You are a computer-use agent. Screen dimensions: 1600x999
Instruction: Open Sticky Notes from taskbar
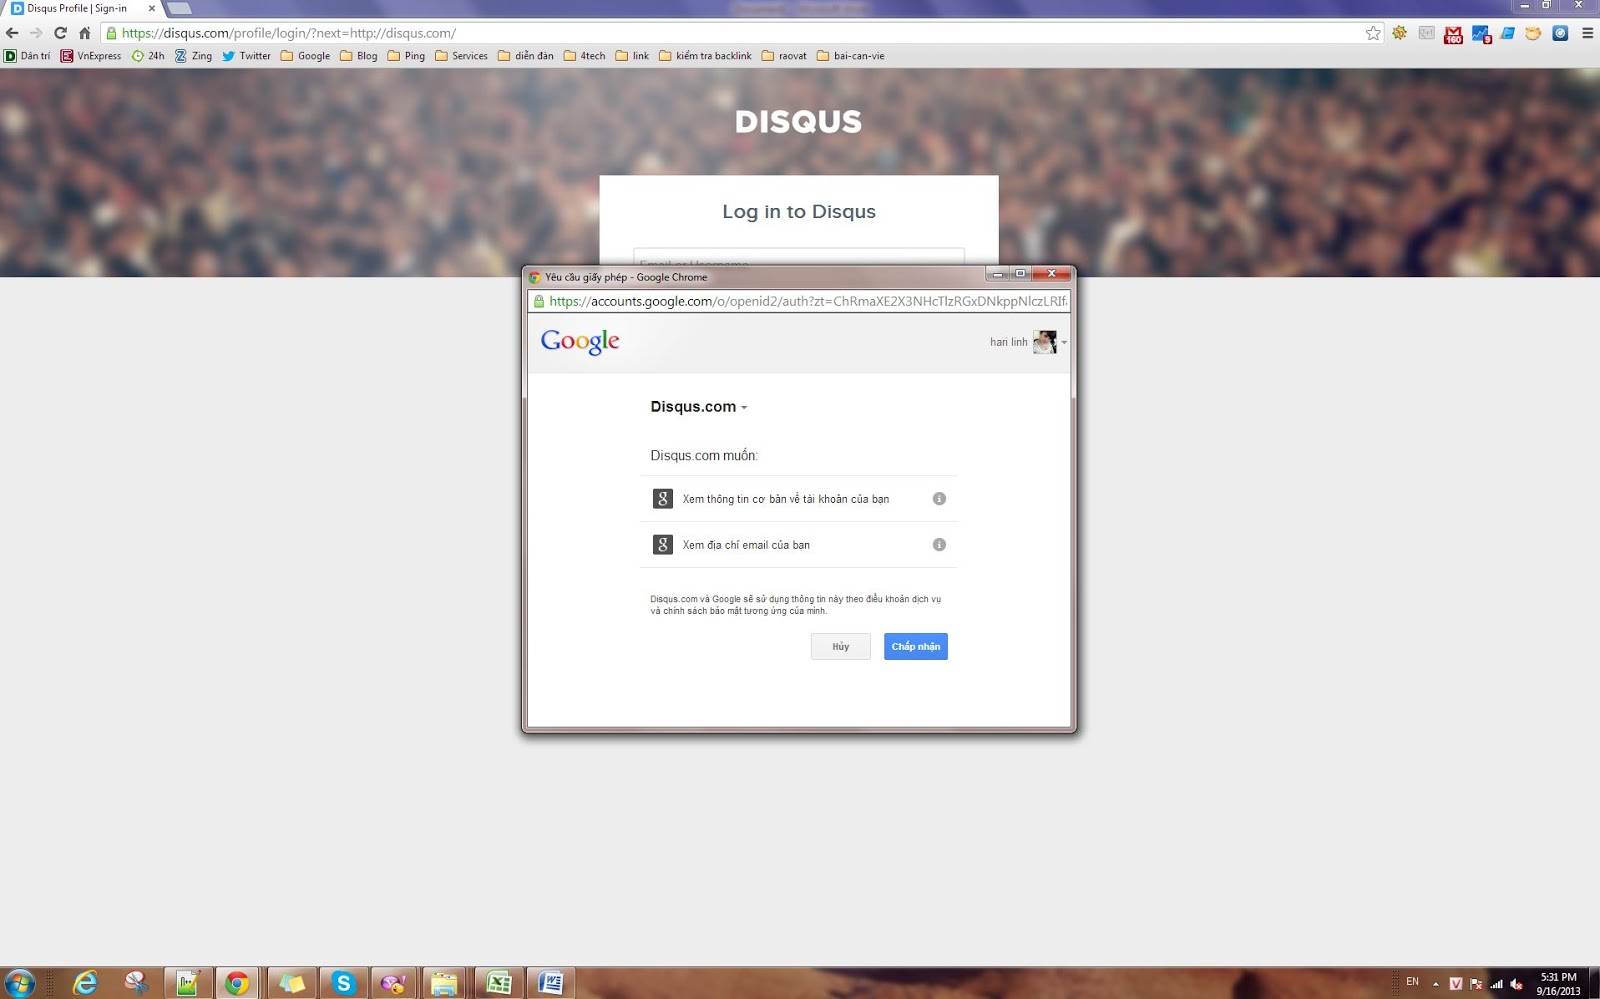(291, 984)
